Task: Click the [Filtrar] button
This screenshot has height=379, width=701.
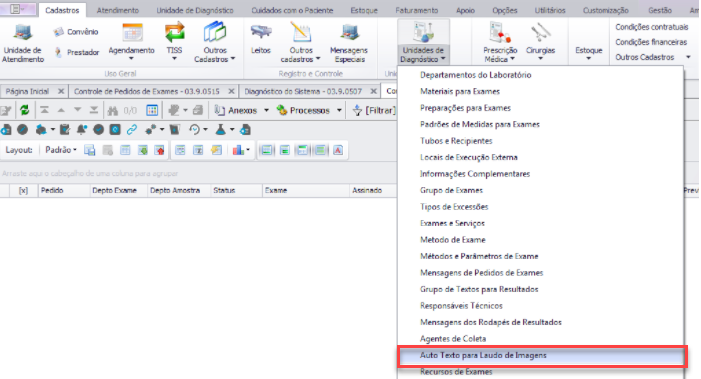Action: [375, 110]
